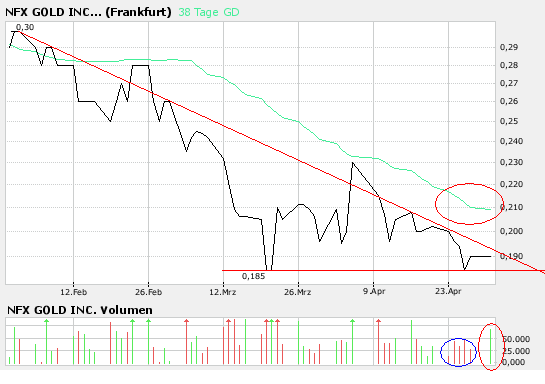Screen dimensions: 545x384
Task: Click the '0,26' price axis label
Action: pyautogui.click(x=509, y=101)
